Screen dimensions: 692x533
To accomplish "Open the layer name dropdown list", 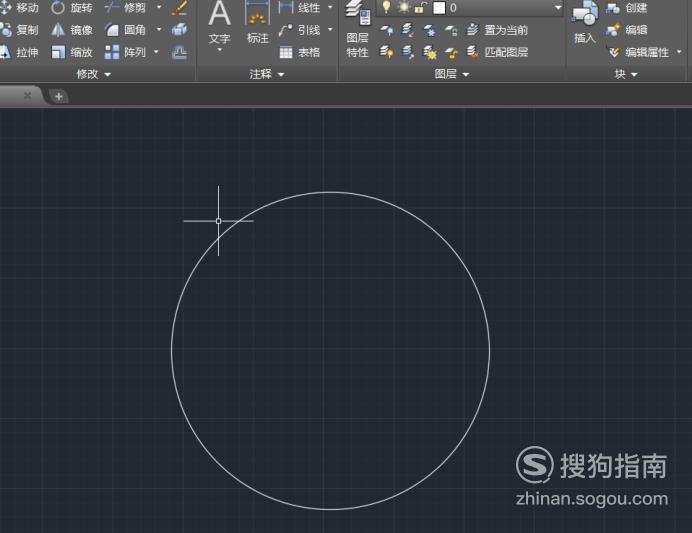I will pyautogui.click(x=558, y=8).
